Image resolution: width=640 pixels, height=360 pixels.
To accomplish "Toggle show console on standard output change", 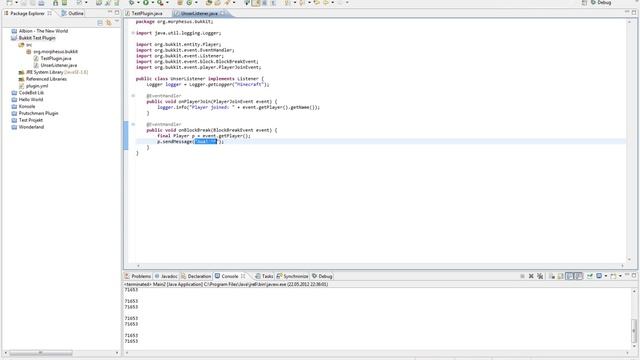I will (x=569, y=276).
